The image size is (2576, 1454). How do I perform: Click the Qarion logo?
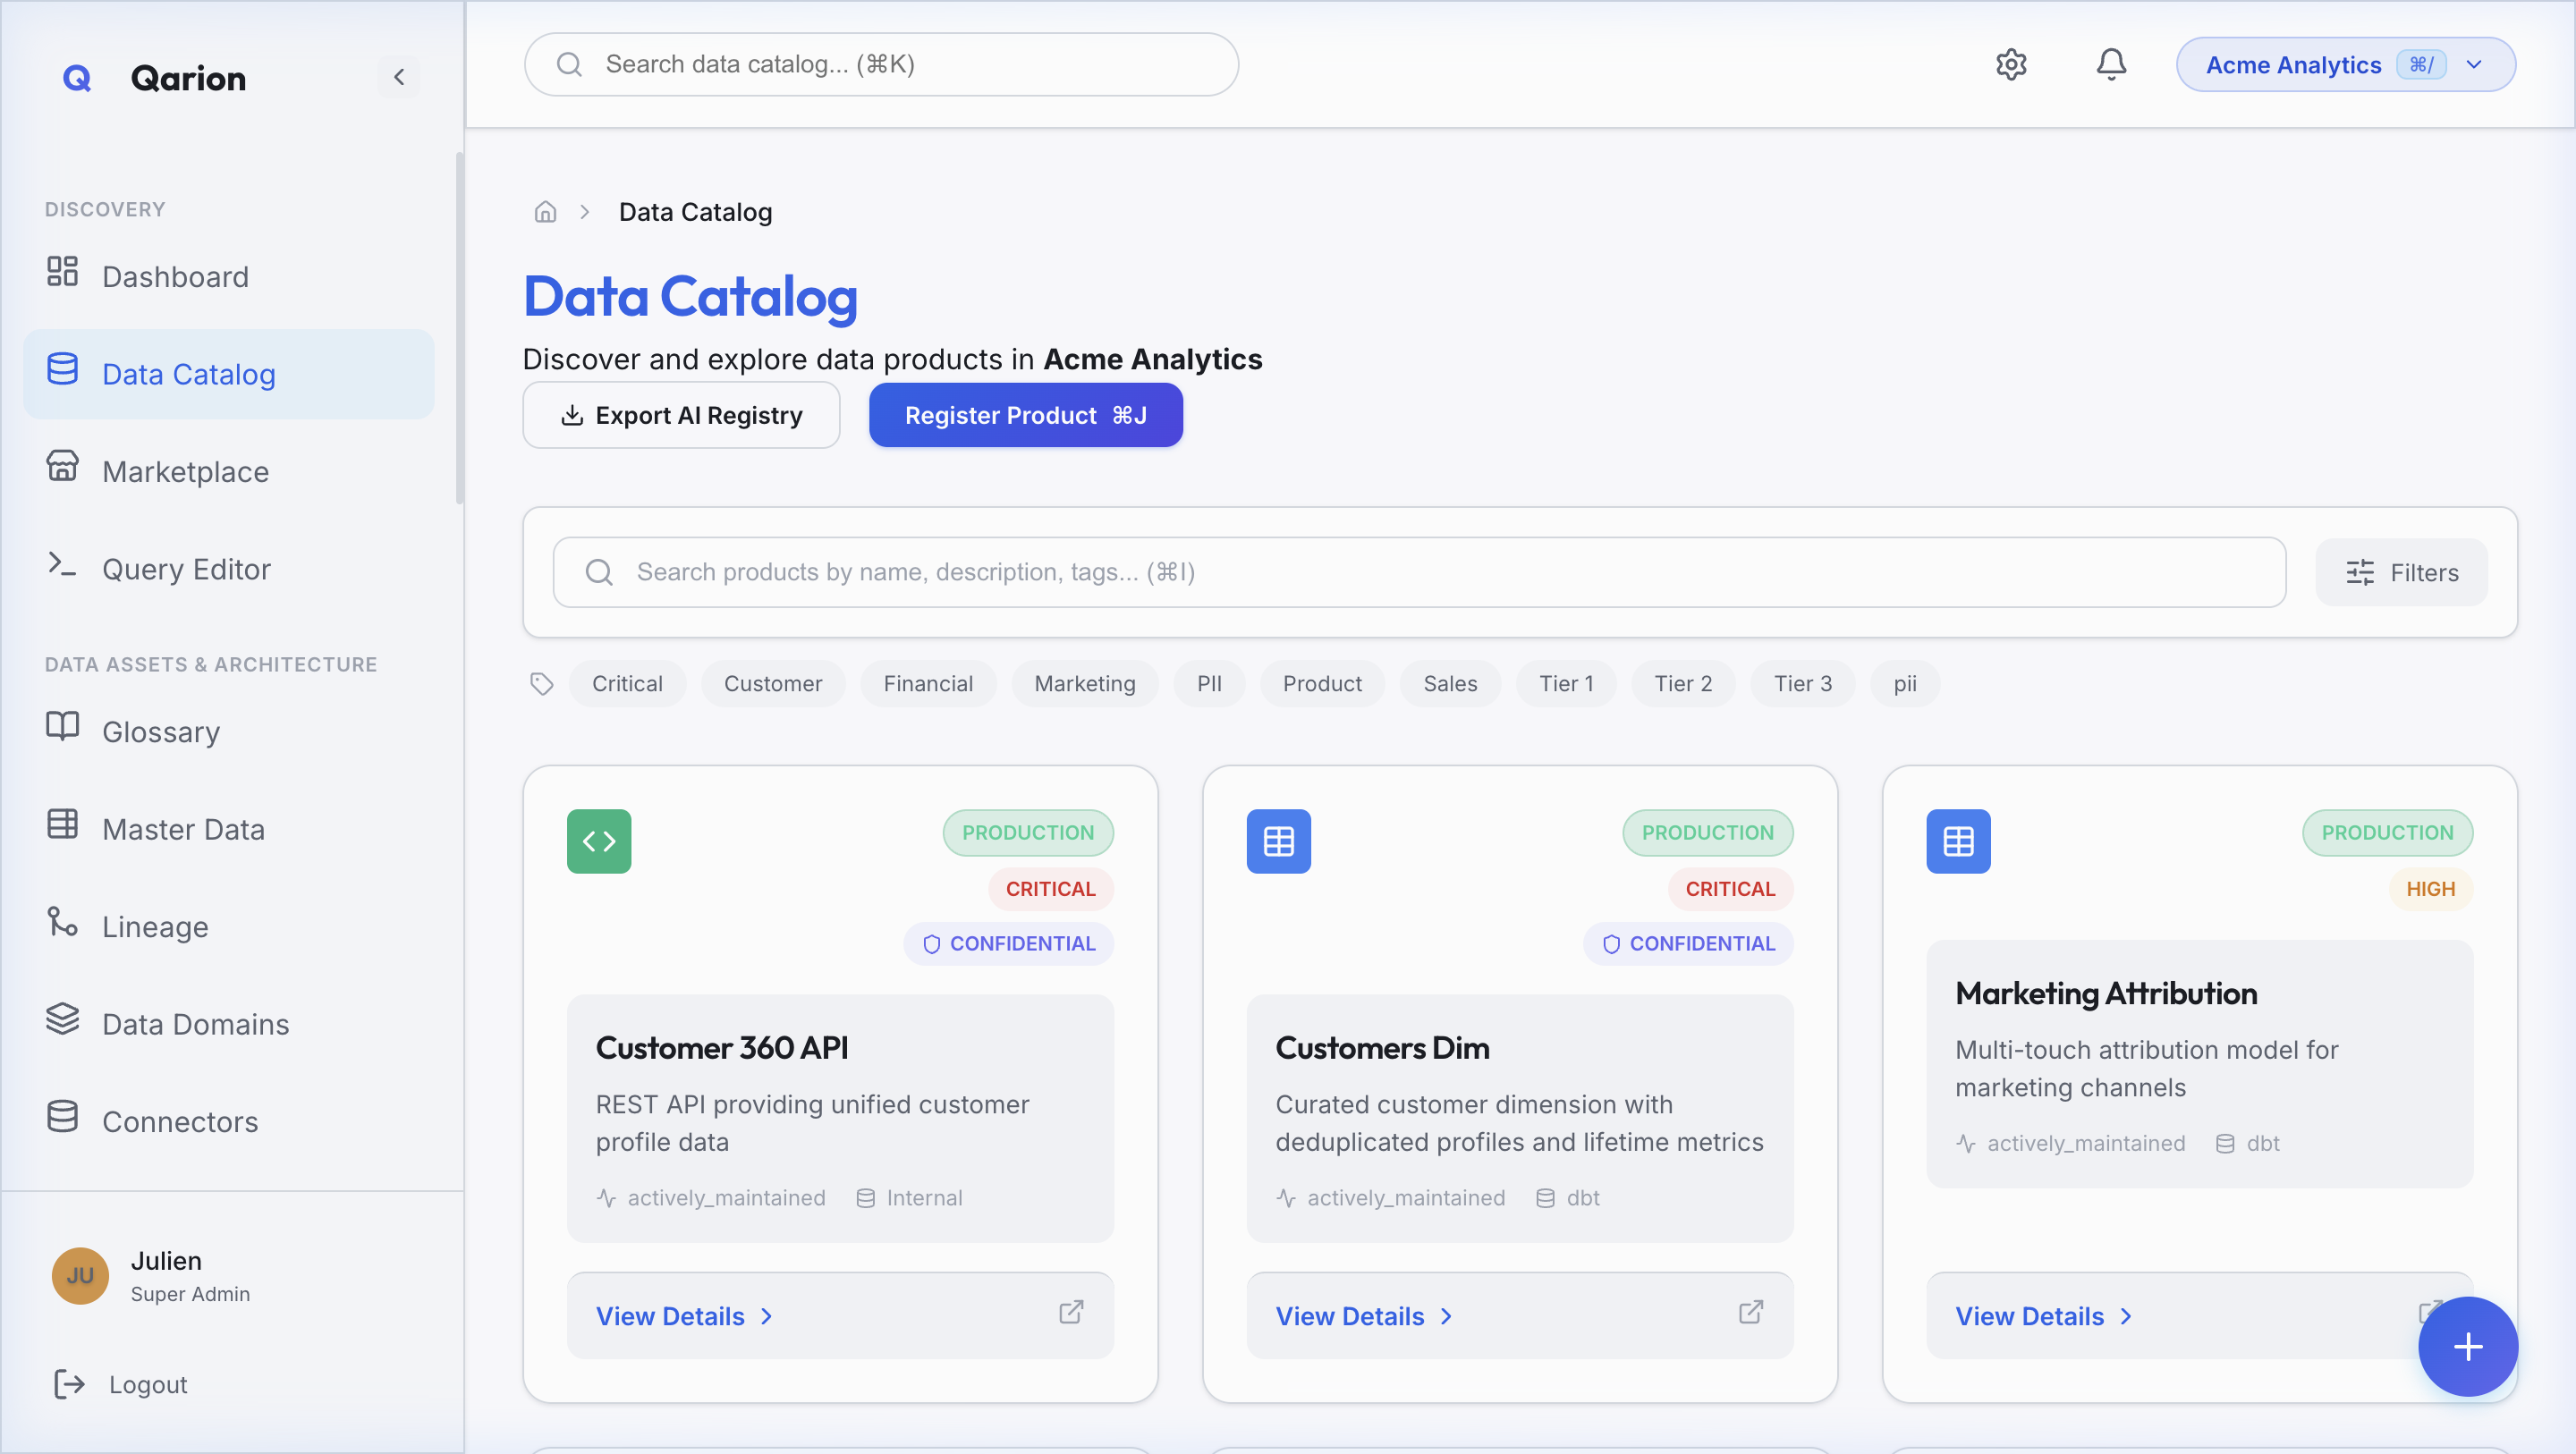[x=77, y=78]
